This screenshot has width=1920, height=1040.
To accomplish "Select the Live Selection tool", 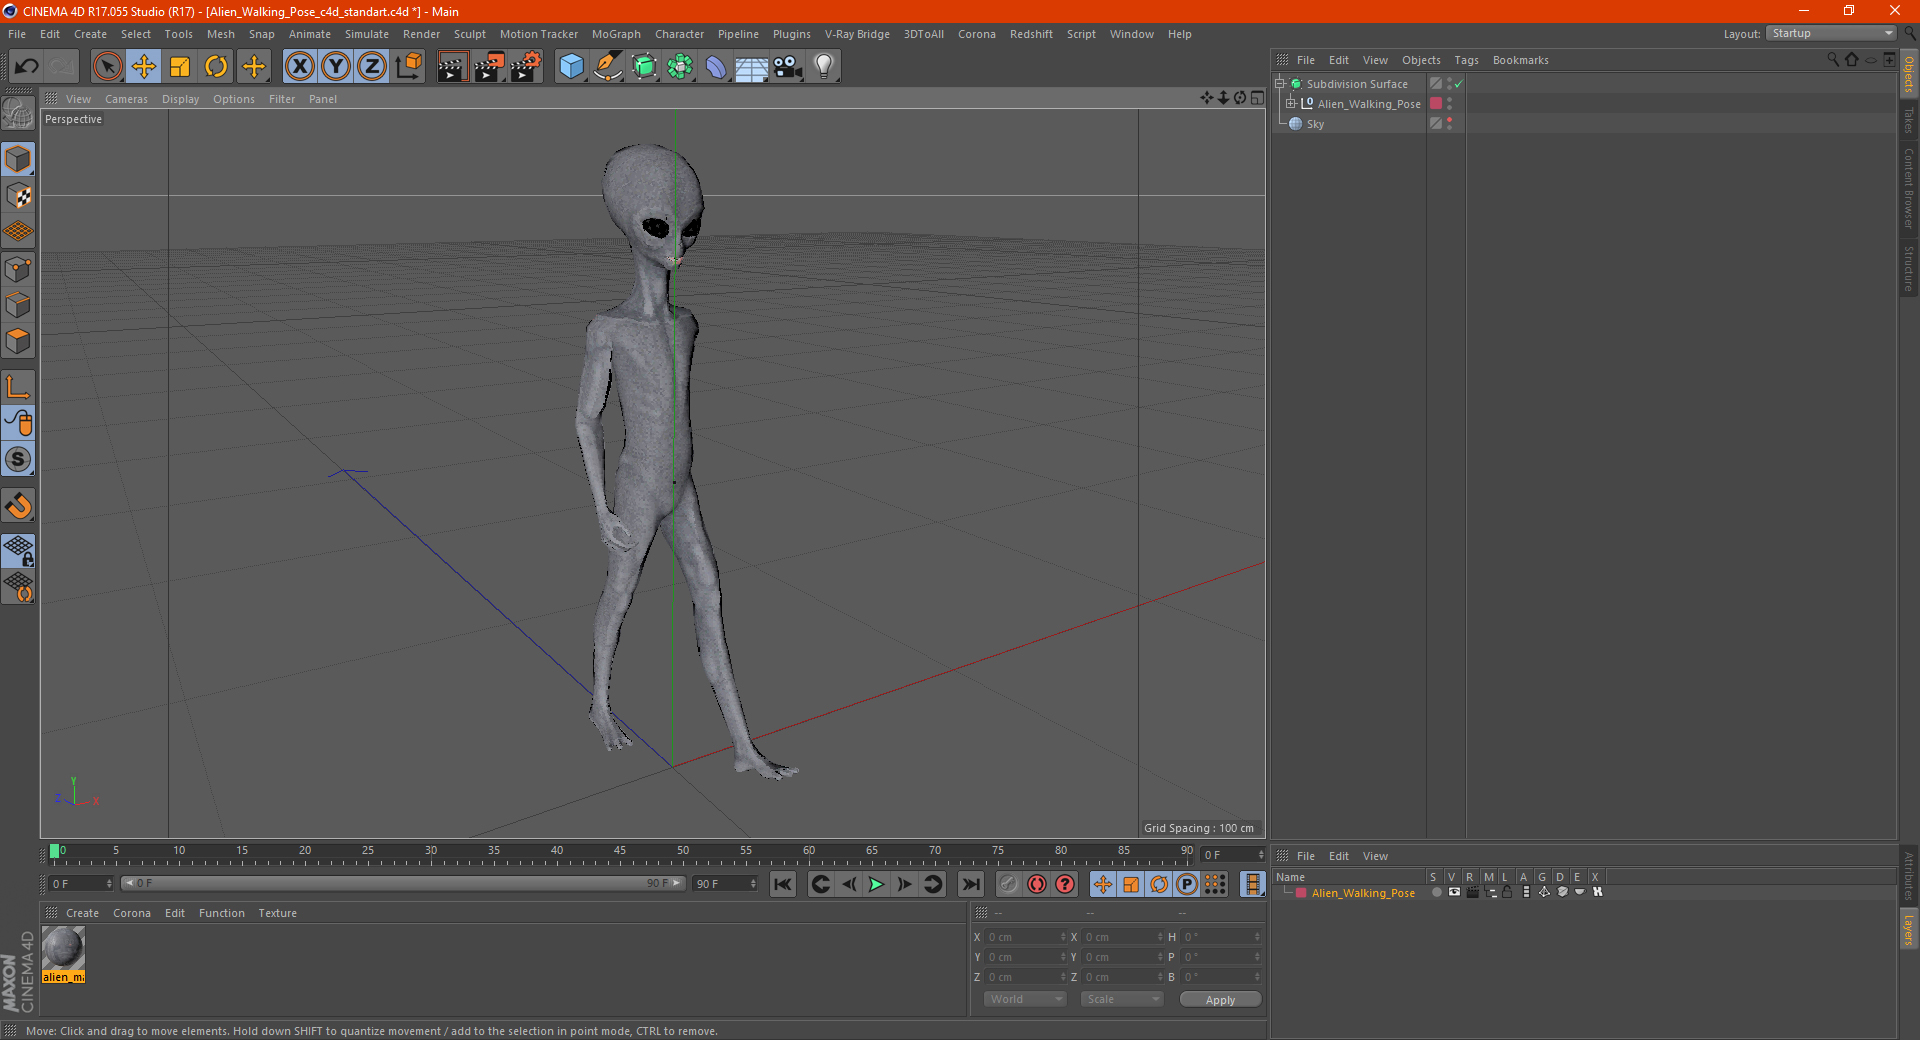I will click(x=107, y=67).
